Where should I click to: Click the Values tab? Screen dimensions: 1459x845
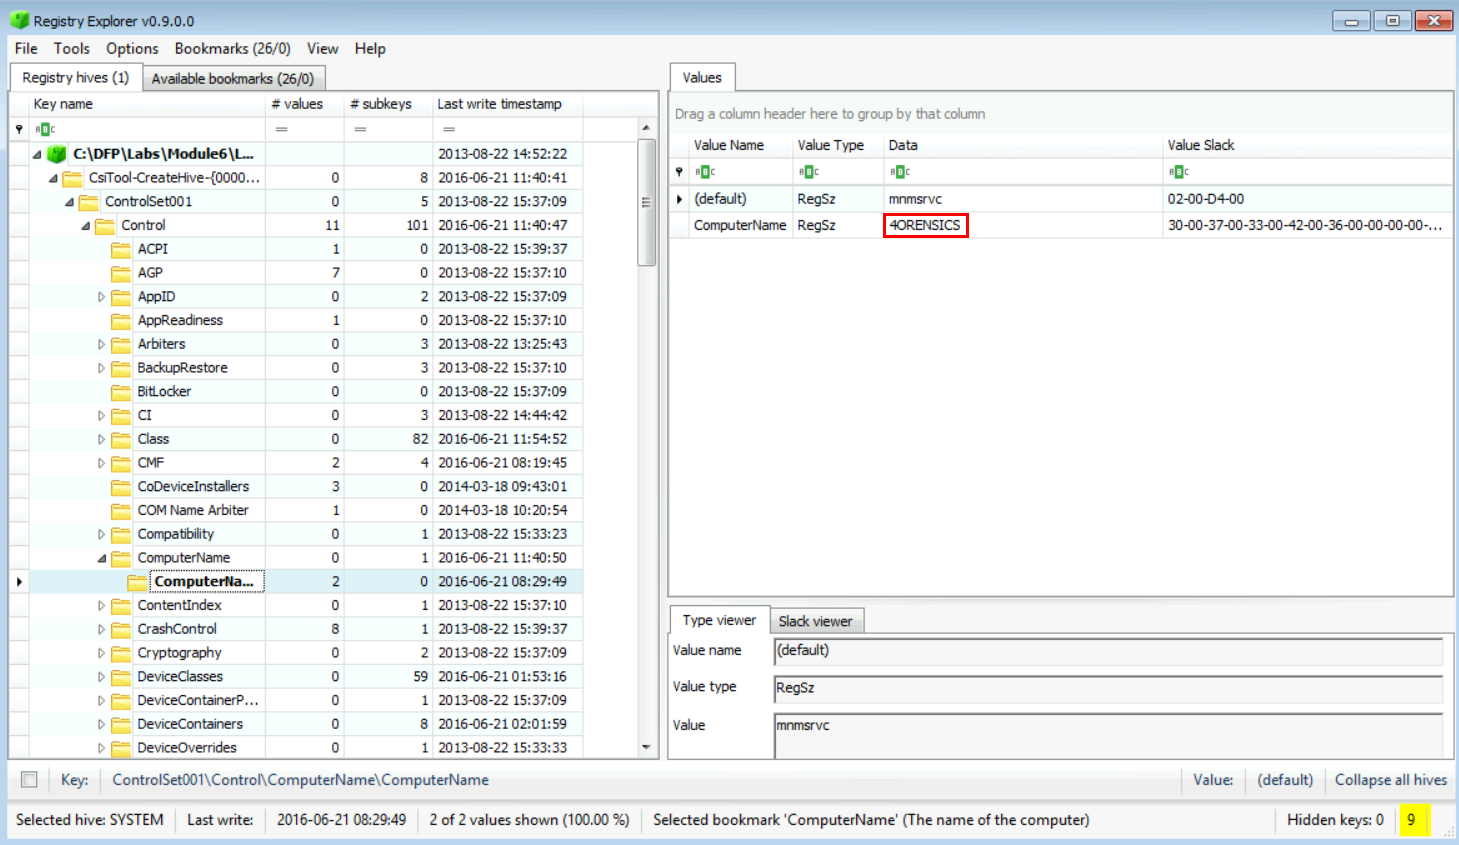(702, 77)
